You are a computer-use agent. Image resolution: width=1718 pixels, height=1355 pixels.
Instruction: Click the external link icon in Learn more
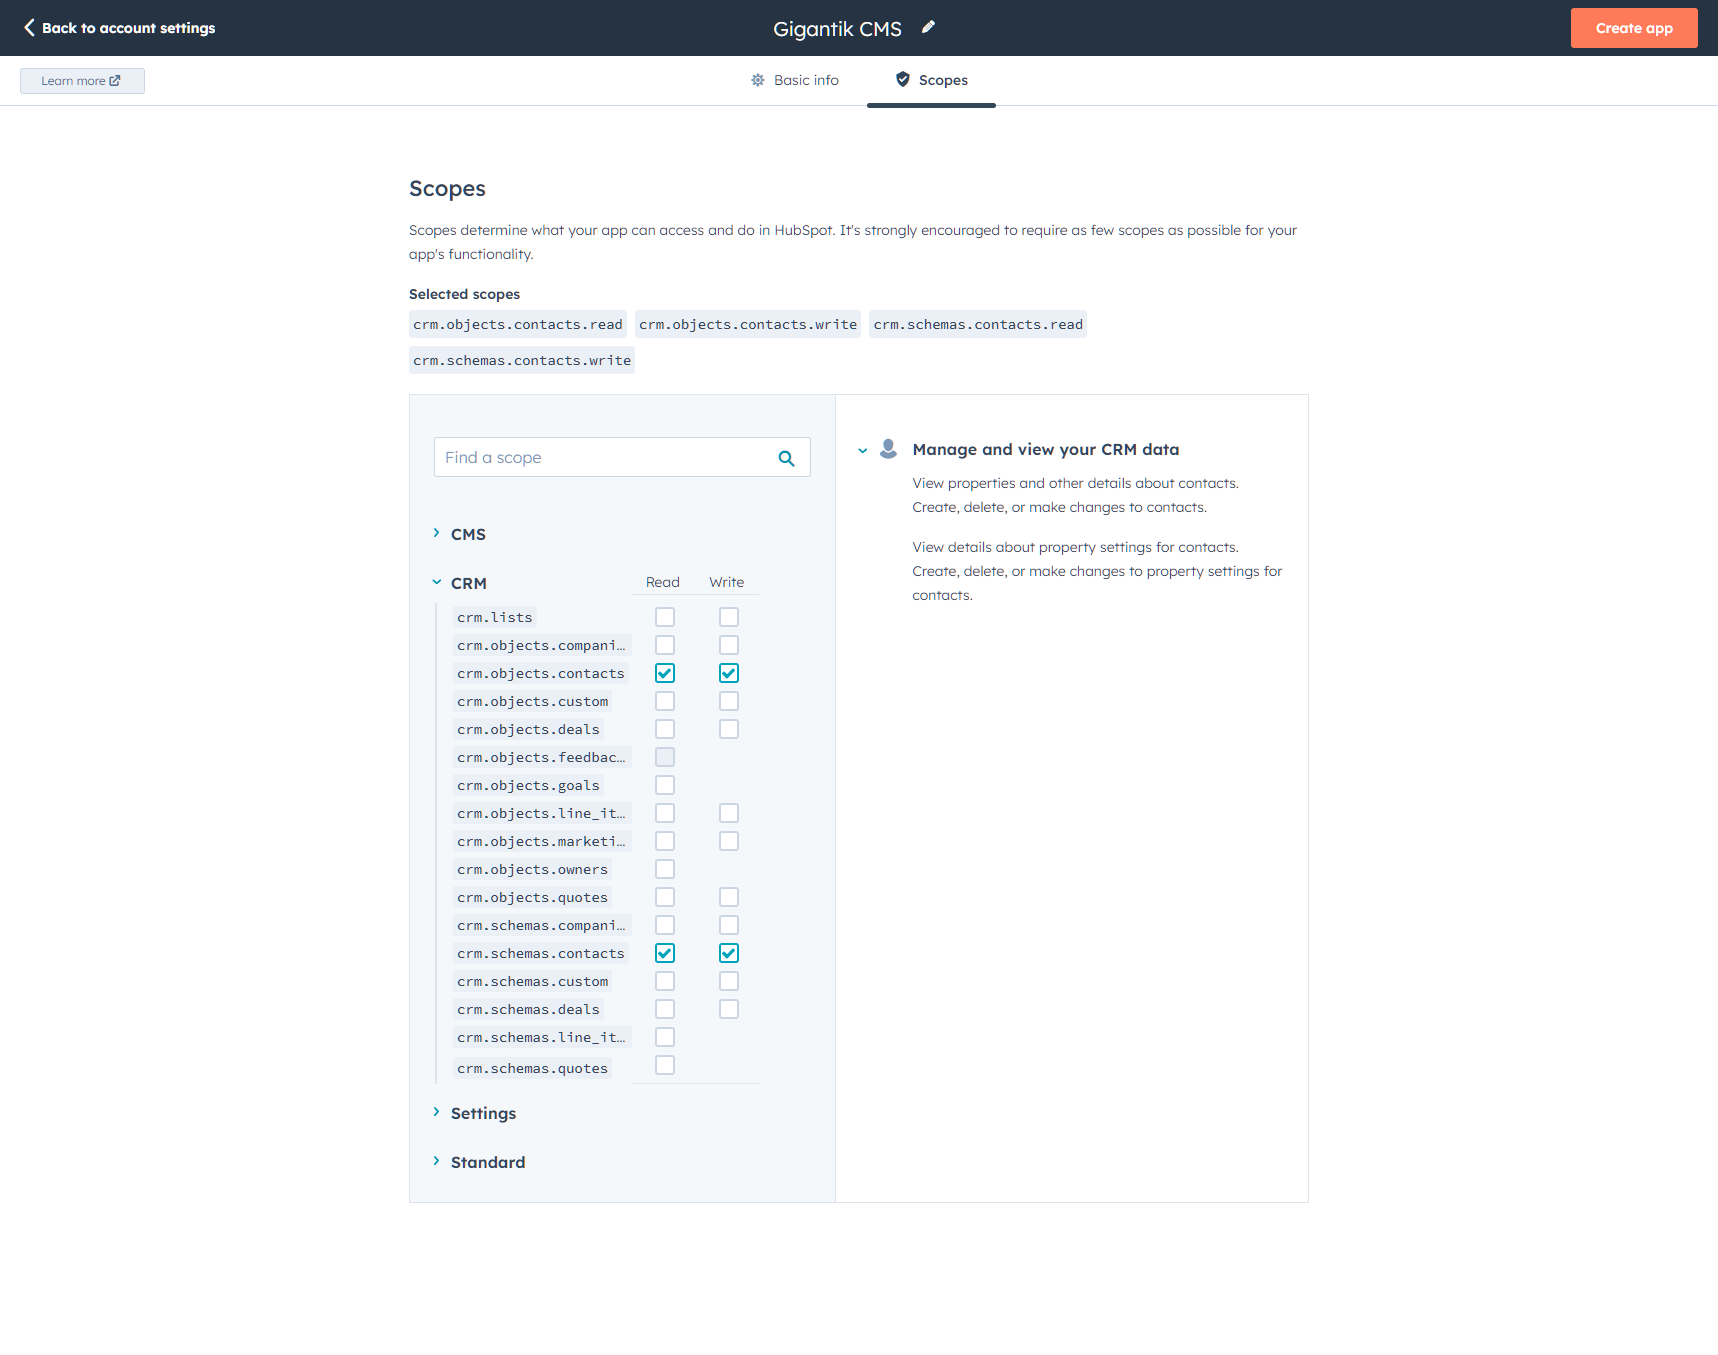click(115, 81)
